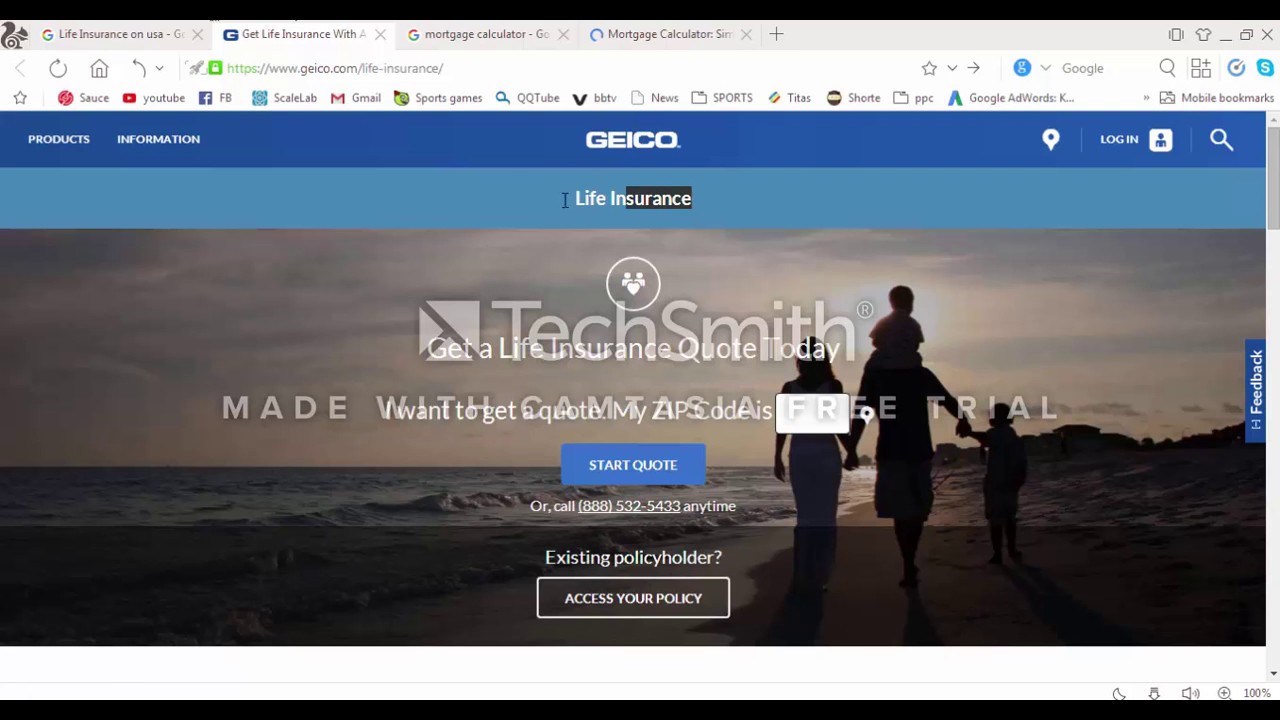
Task: Open the Mobile bookmarks folder
Action: coord(1216,98)
